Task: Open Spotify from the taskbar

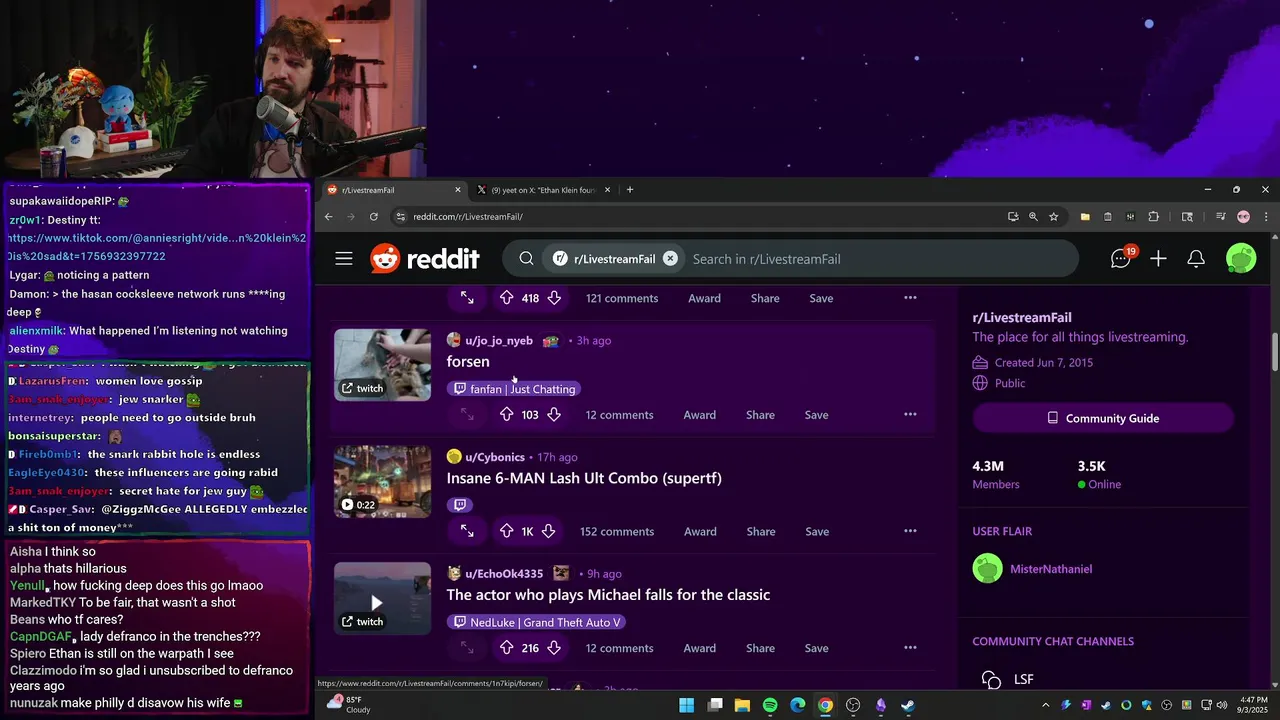Action: [770, 705]
